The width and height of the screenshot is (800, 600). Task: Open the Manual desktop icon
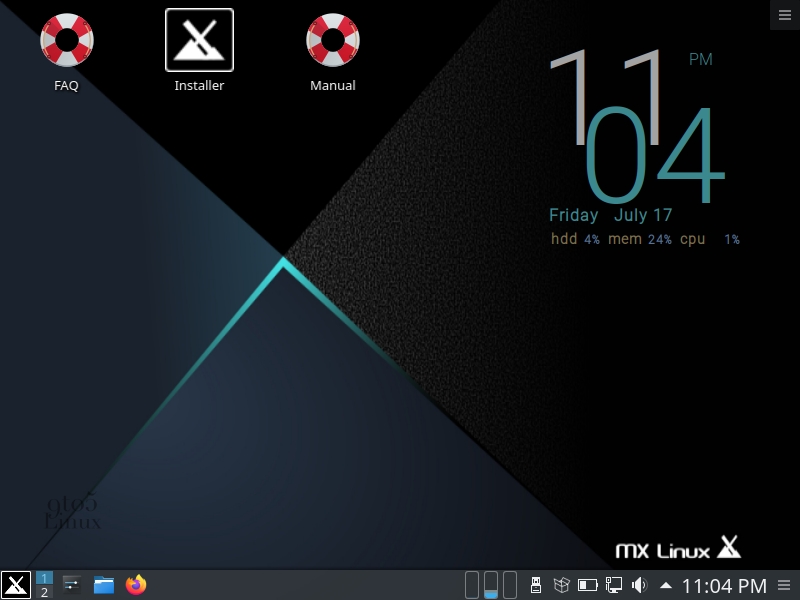tap(332, 42)
